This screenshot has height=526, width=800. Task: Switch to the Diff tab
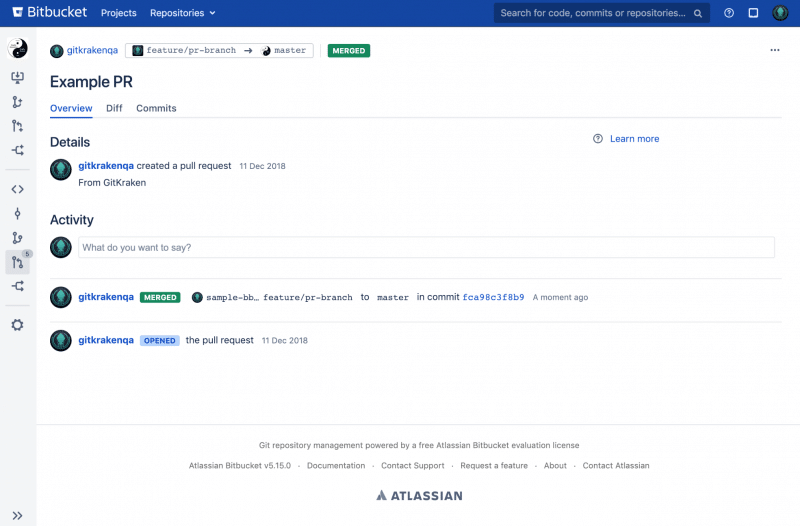pyautogui.click(x=114, y=108)
